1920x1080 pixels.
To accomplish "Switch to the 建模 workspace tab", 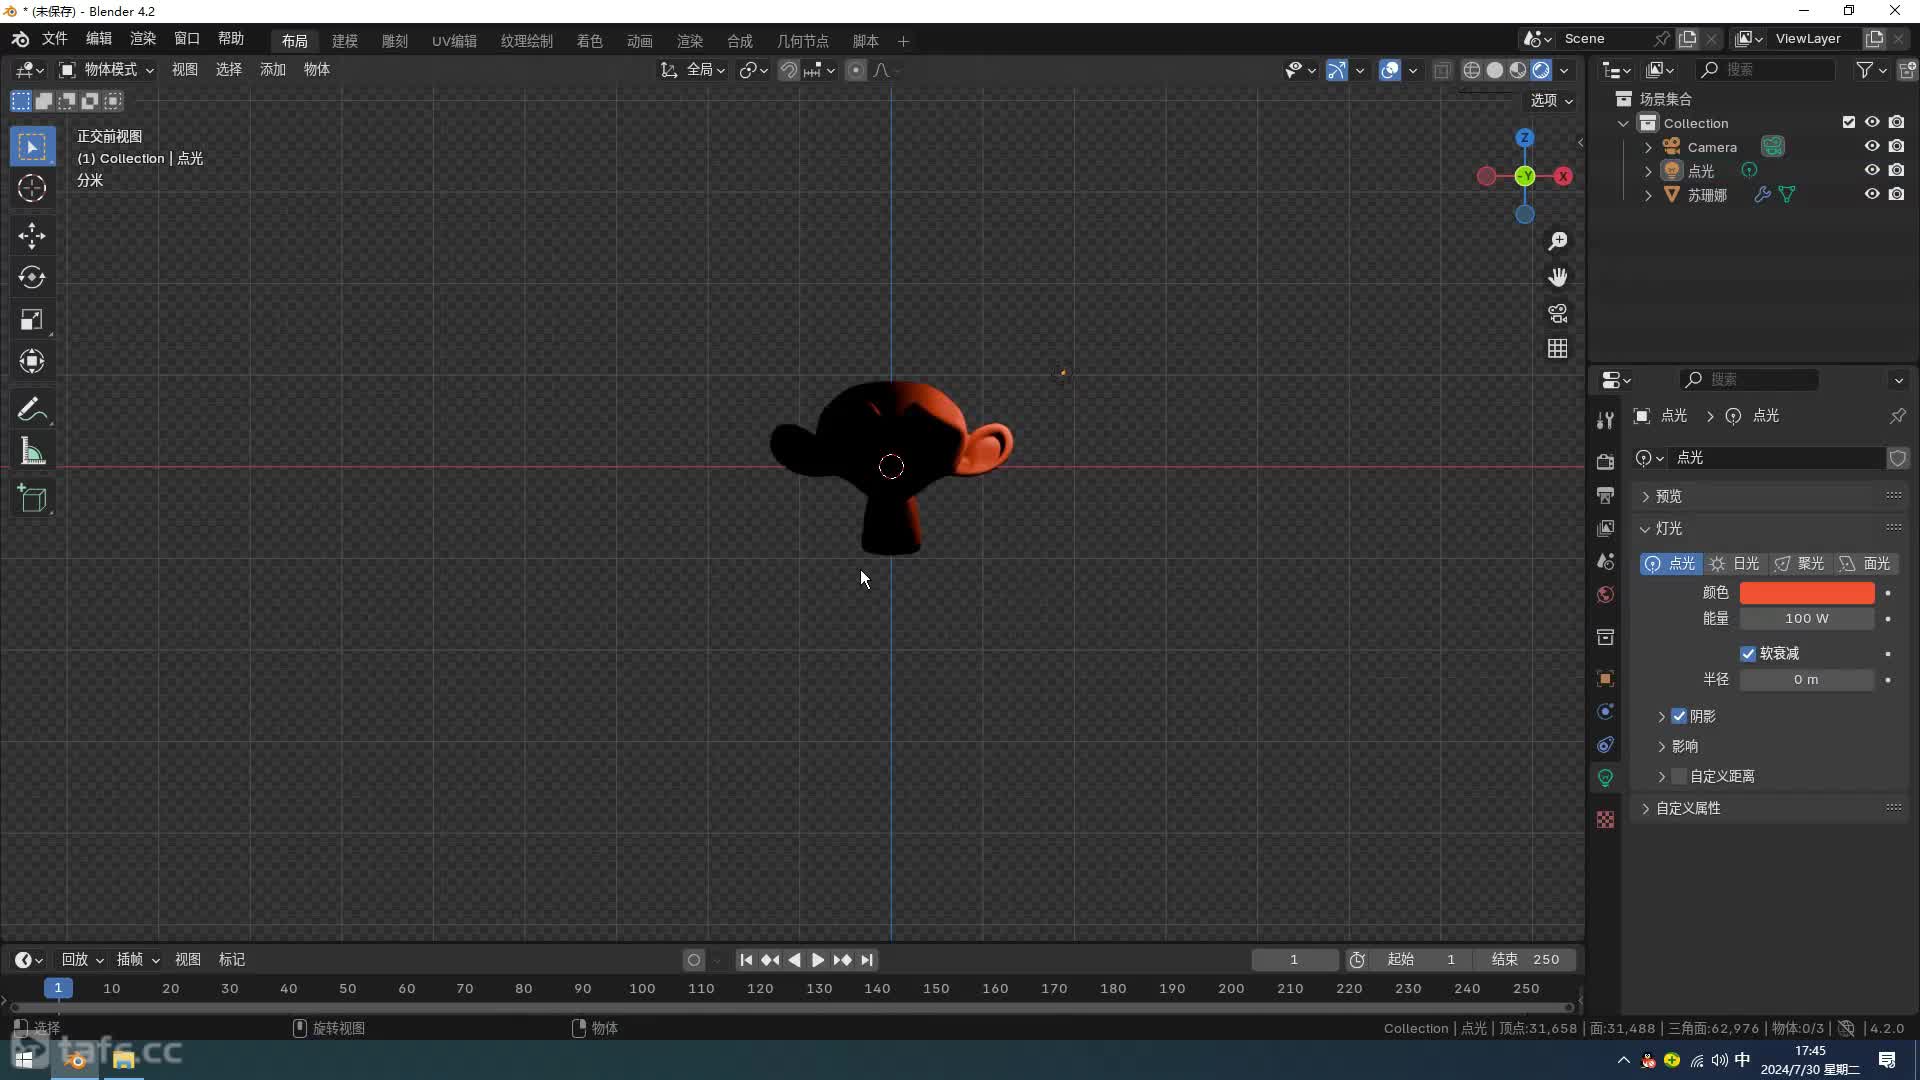I will tap(345, 41).
